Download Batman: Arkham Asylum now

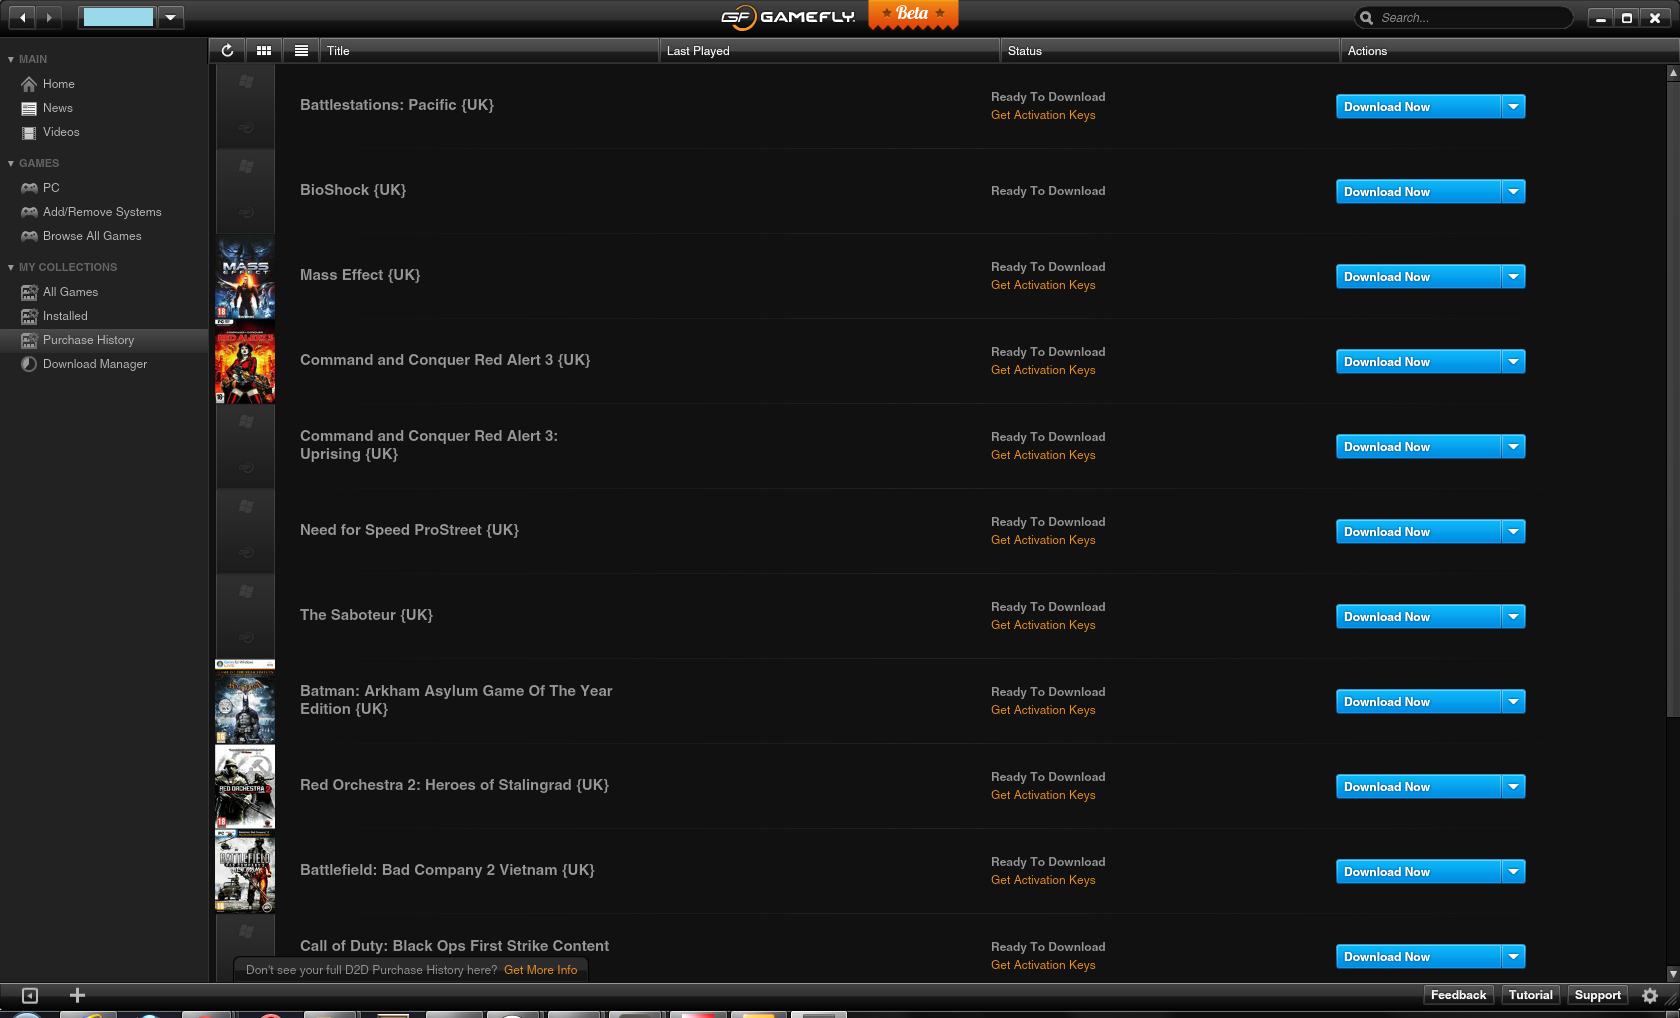point(1418,702)
